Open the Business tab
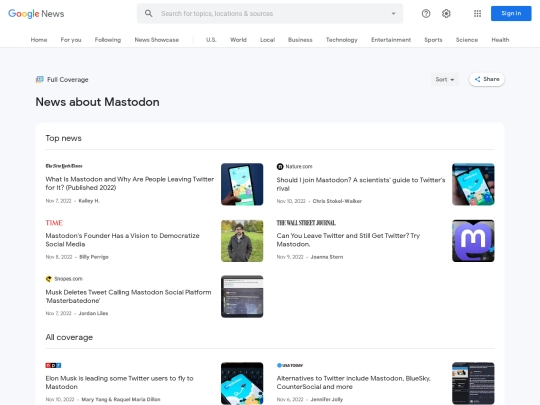The width and height of the screenshot is (540, 405). tap(300, 40)
